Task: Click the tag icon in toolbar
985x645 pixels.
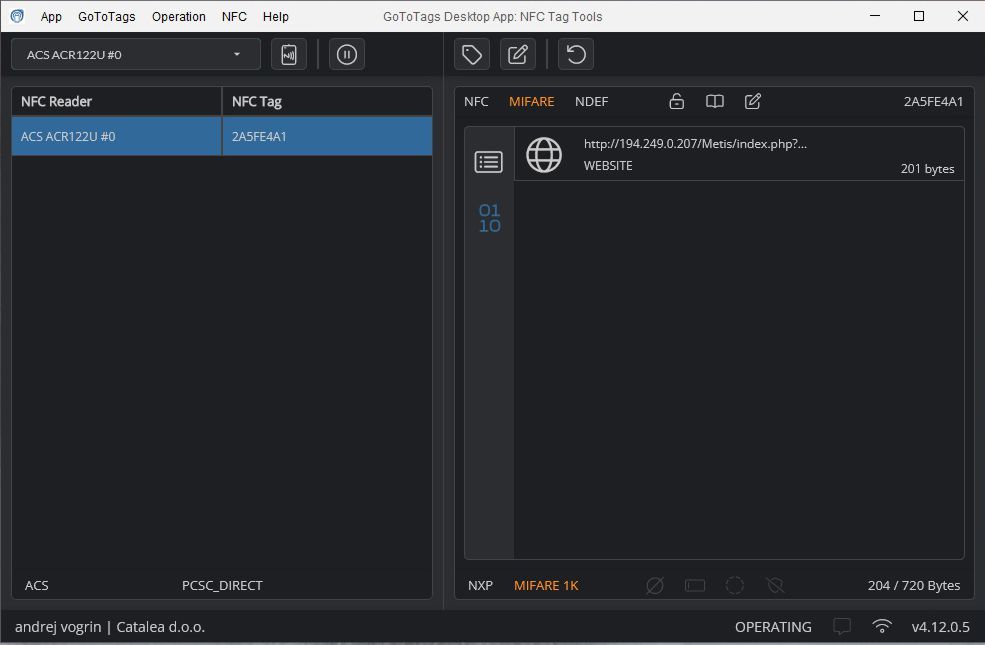Action: tap(472, 54)
